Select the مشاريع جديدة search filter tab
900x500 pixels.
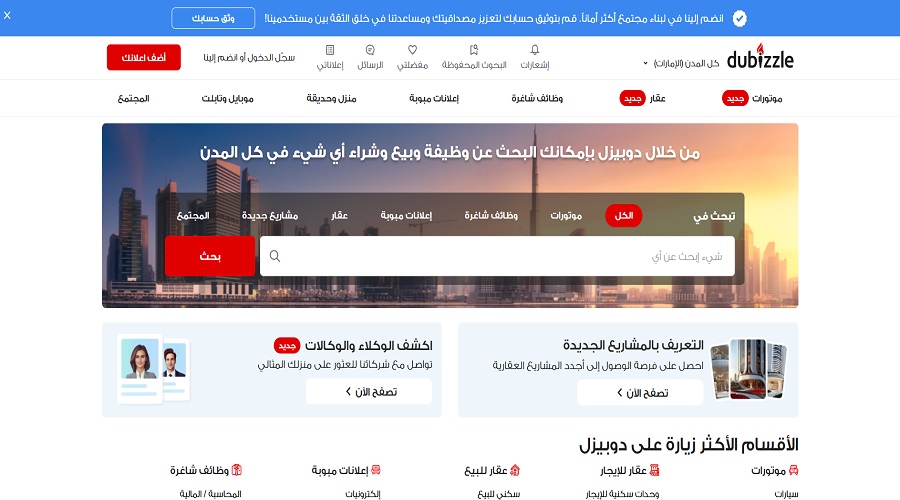click(270, 215)
